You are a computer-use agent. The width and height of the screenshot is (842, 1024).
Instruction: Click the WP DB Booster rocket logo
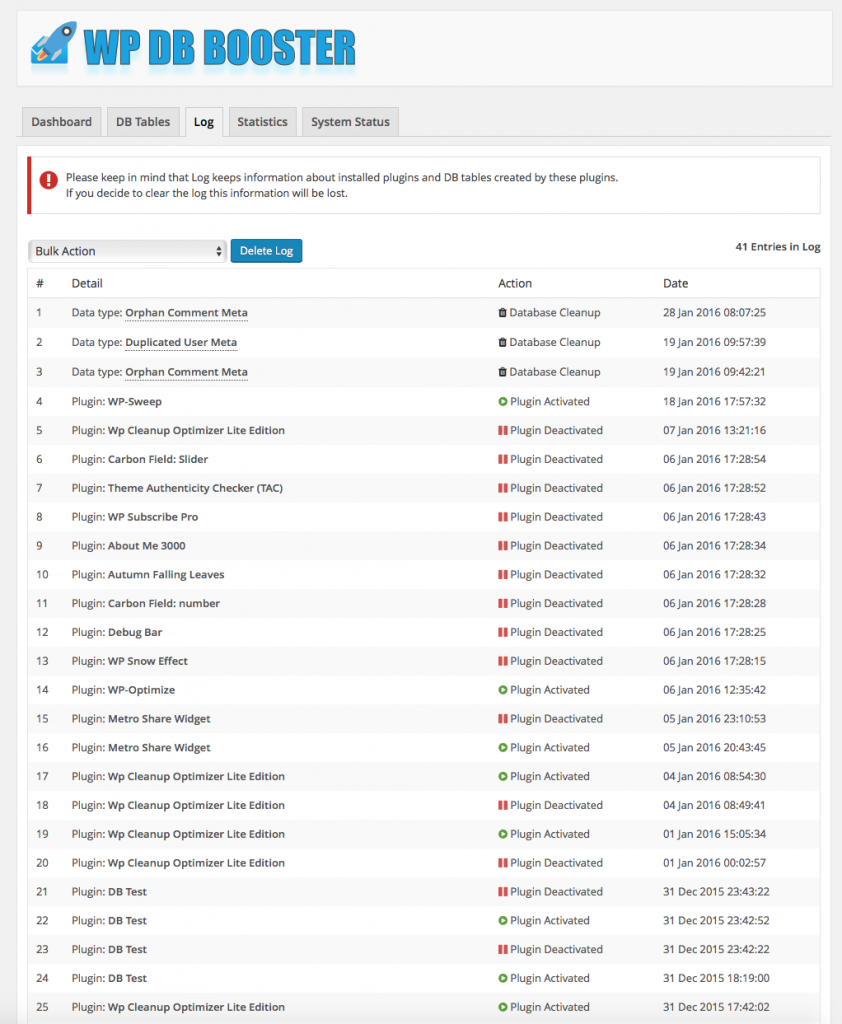(x=54, y=44)
